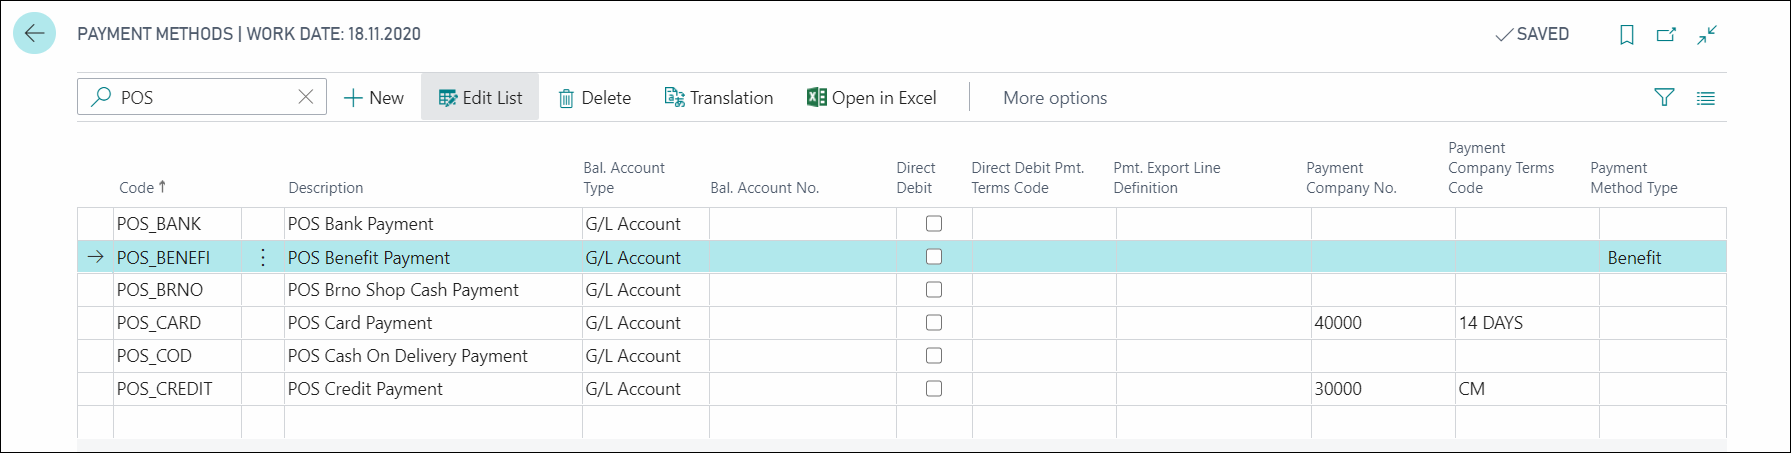Open Direct Debit column header
Image resolution: width=1791 pixels, height=453 pixels.
(x=915, y=177)
